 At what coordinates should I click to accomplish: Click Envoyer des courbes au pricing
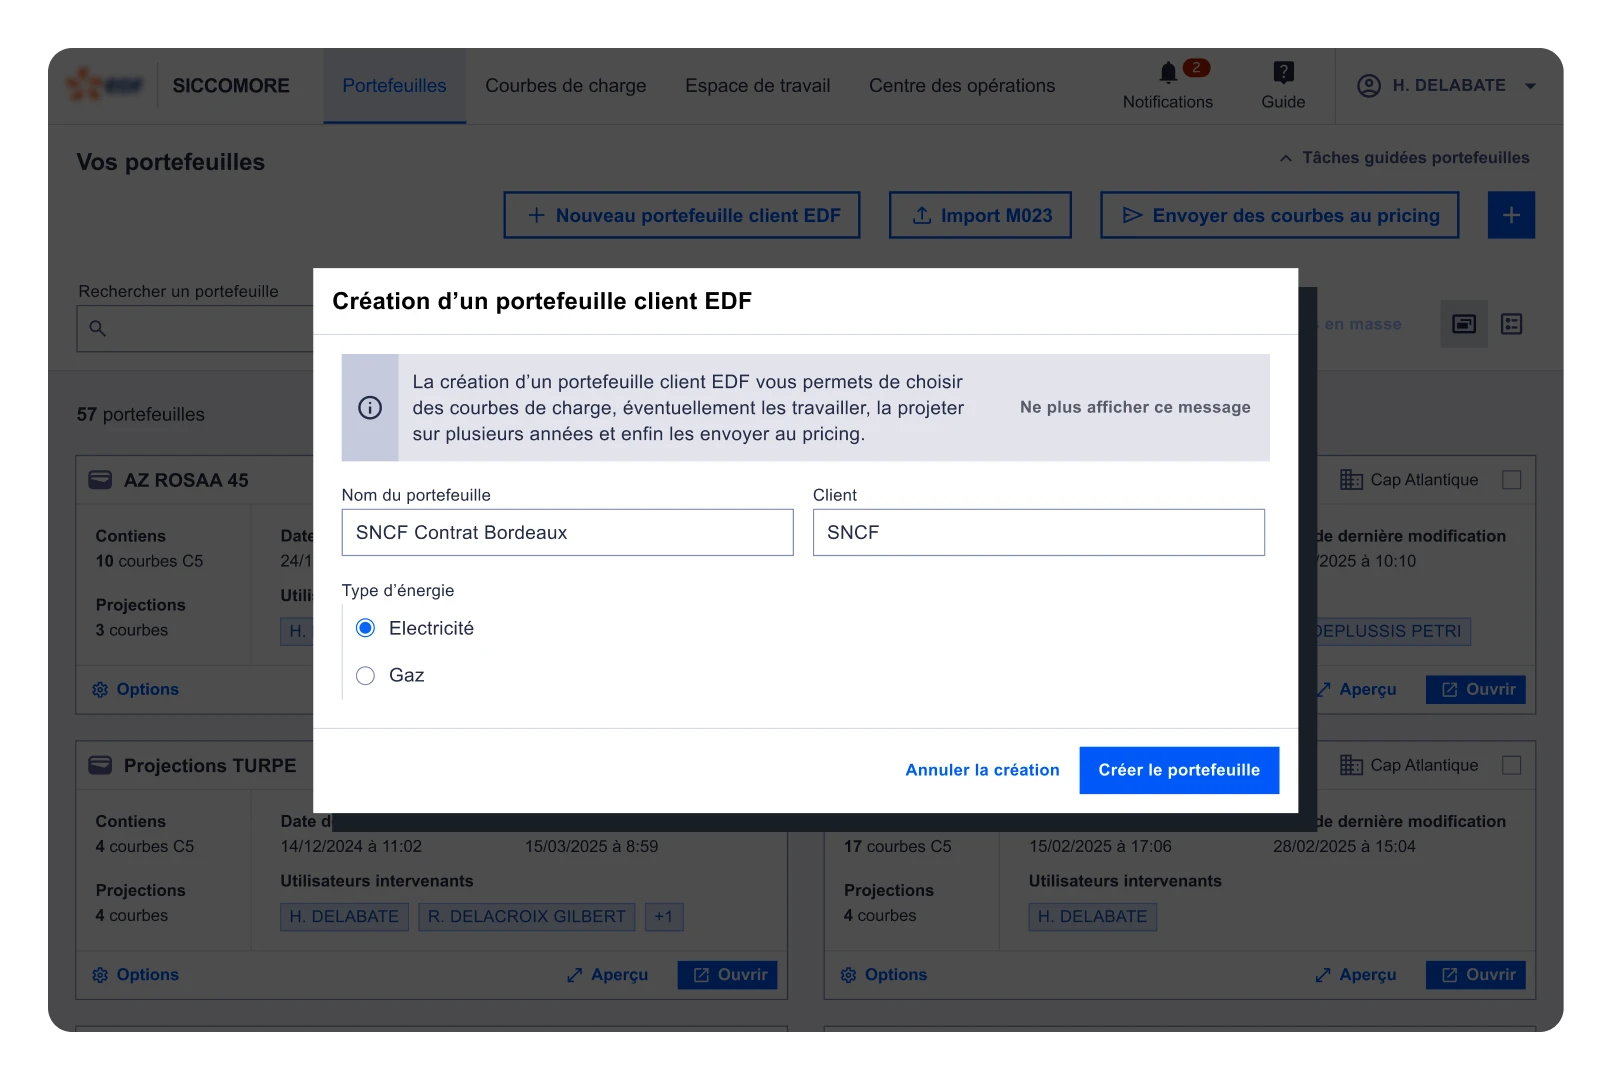click(1279, 215)
